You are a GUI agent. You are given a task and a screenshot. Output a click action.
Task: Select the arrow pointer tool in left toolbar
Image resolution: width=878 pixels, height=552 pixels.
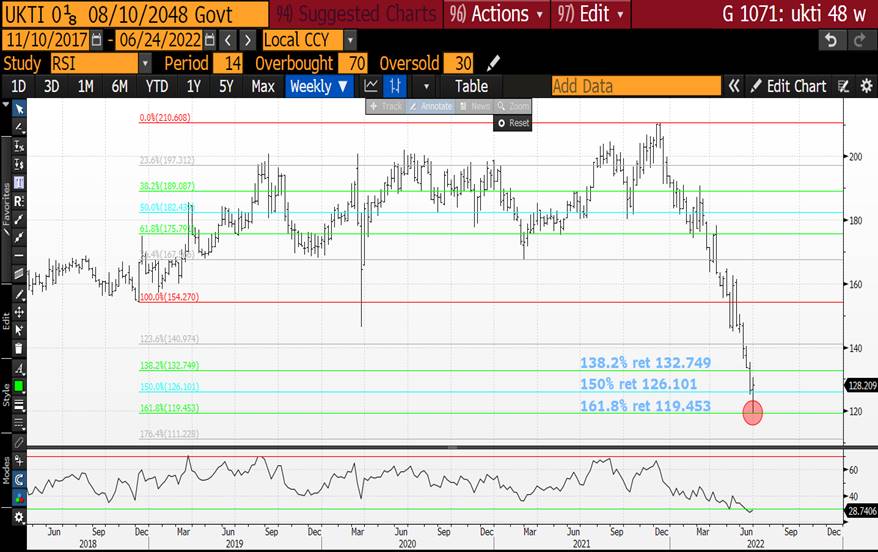point(19,109)
